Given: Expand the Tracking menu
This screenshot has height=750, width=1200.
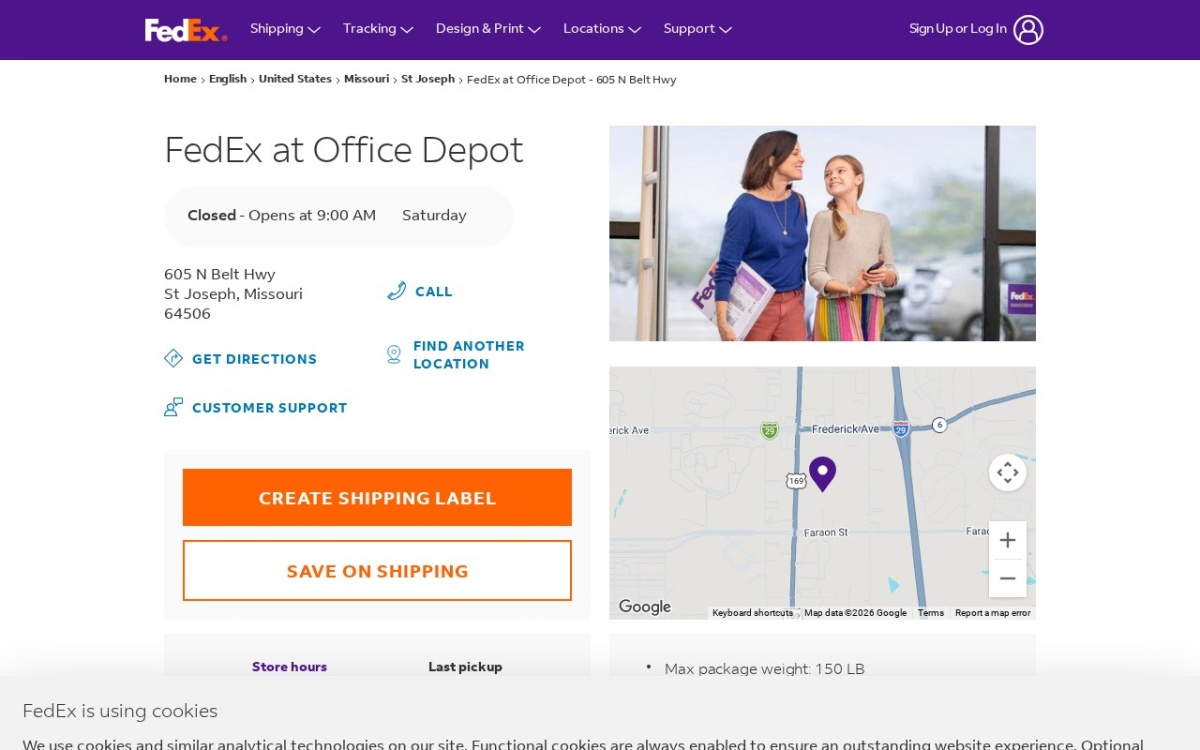Looking at the screenshot, I should (x=378, y=29).
